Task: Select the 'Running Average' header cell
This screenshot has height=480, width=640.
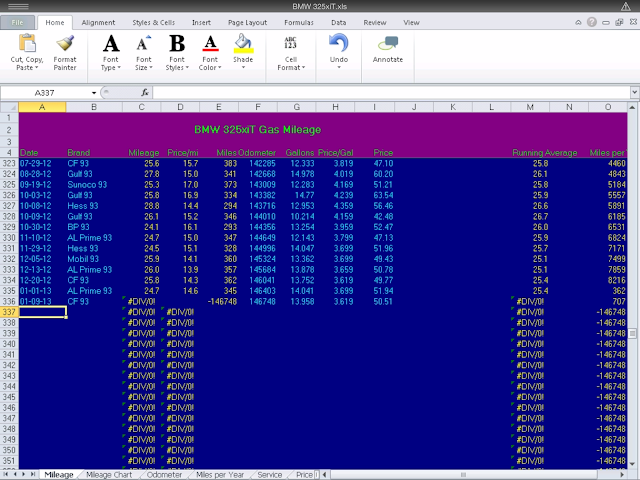Action: click(544, 153)
